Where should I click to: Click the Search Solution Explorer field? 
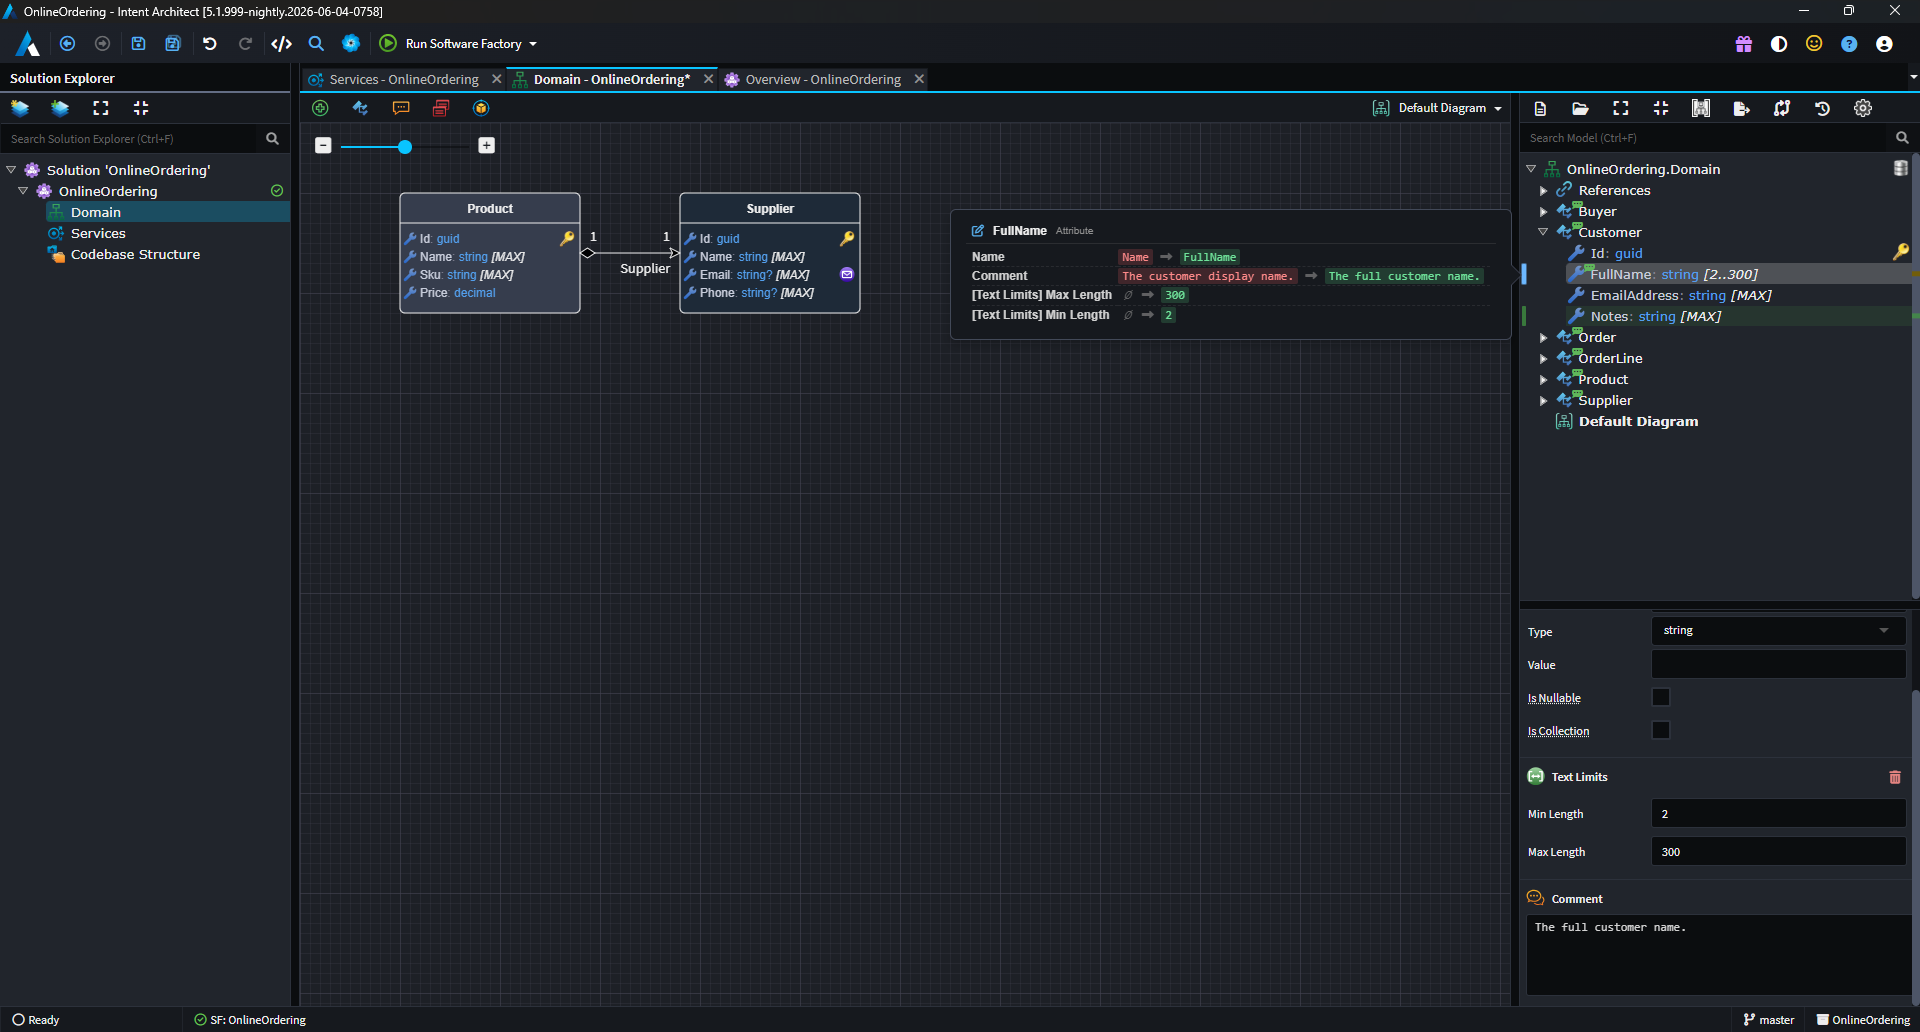tap(130, 139)
